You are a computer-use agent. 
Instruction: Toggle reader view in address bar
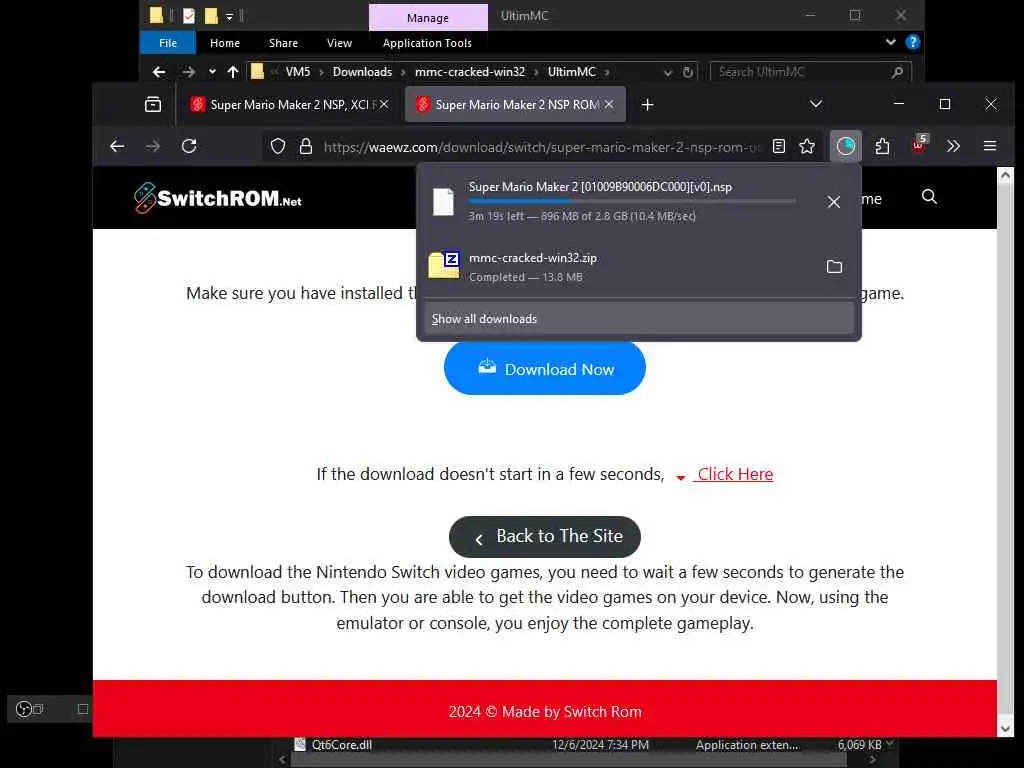tap(778, 146)
